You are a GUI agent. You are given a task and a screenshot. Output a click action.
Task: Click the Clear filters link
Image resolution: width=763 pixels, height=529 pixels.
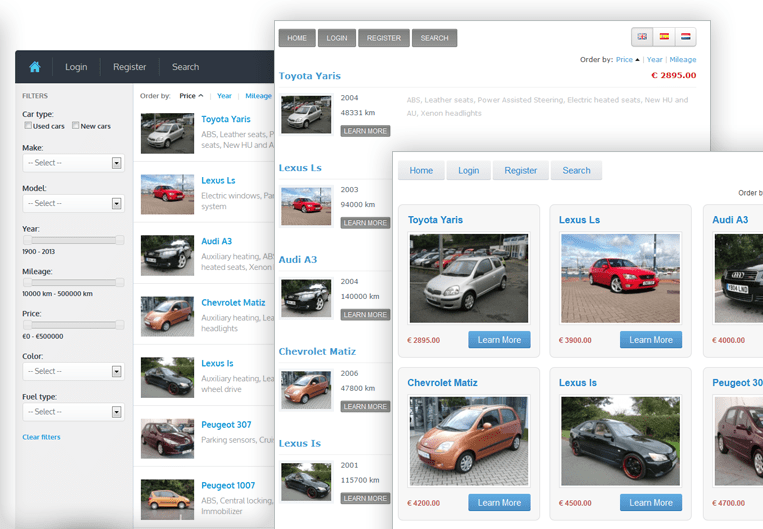tap(41, 437)
